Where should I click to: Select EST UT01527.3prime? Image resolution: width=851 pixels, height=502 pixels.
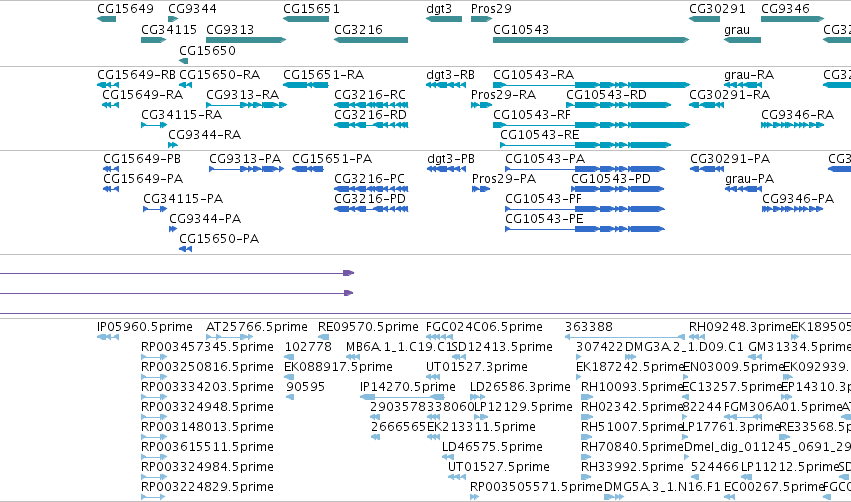pos(432,377)
